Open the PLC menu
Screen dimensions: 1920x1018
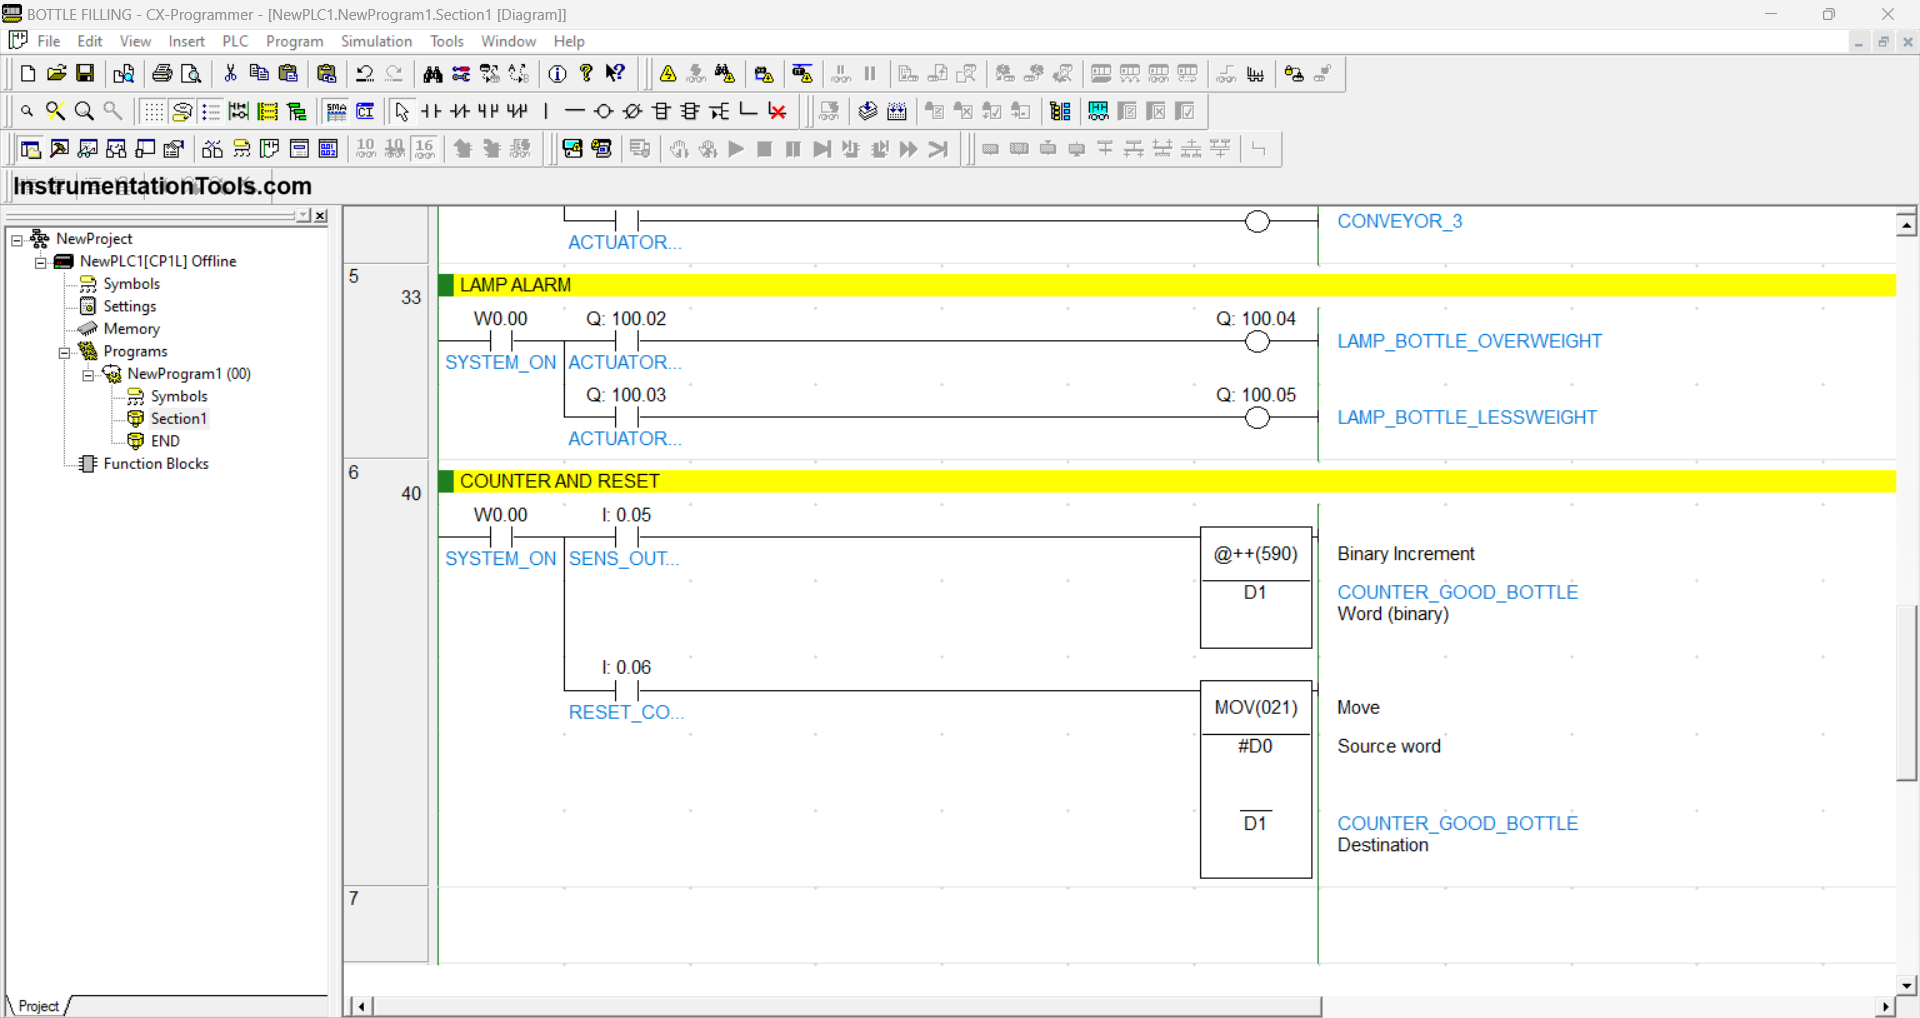235,41
